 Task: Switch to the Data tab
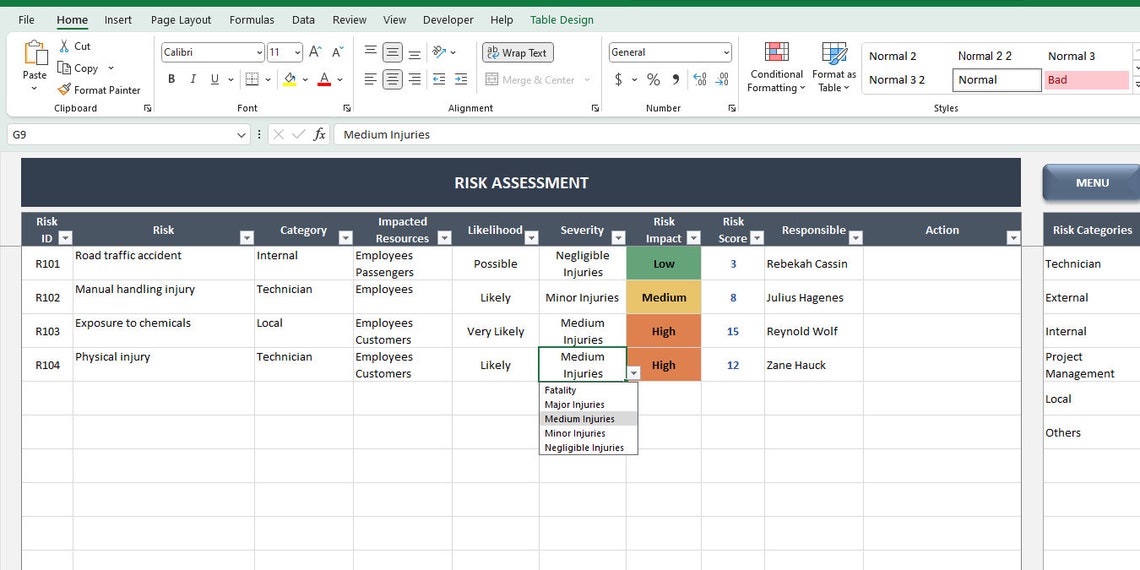303,20
